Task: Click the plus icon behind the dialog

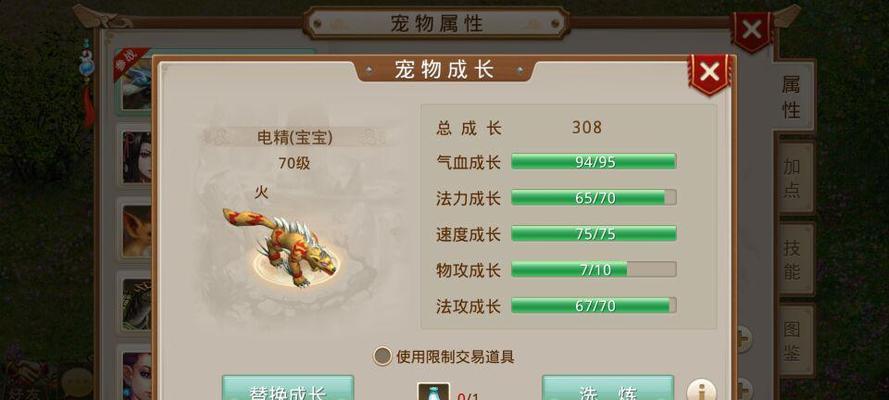Action: [743, 340]
